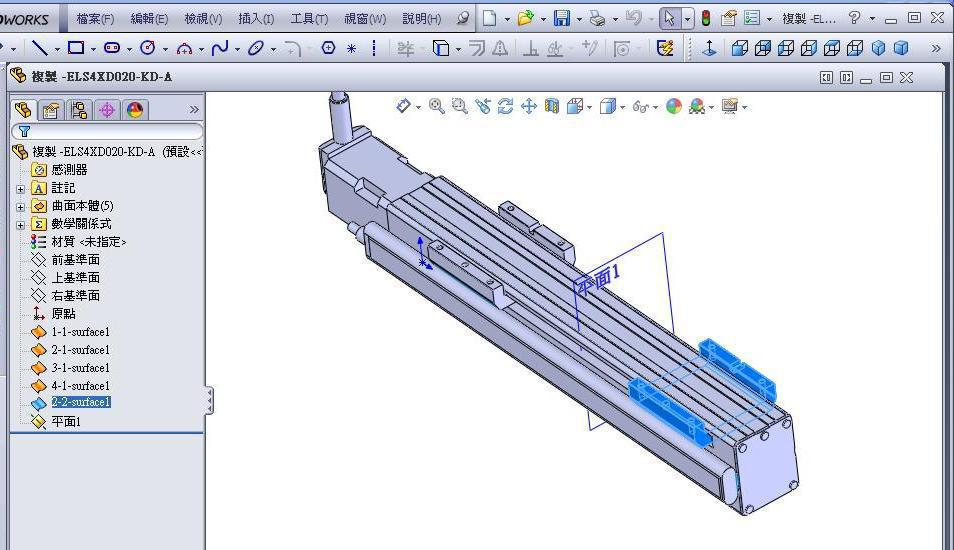Screen dimensions: 954x550
Task: Select 平面1 in the feature tree
Action: (x=66, y=422)
